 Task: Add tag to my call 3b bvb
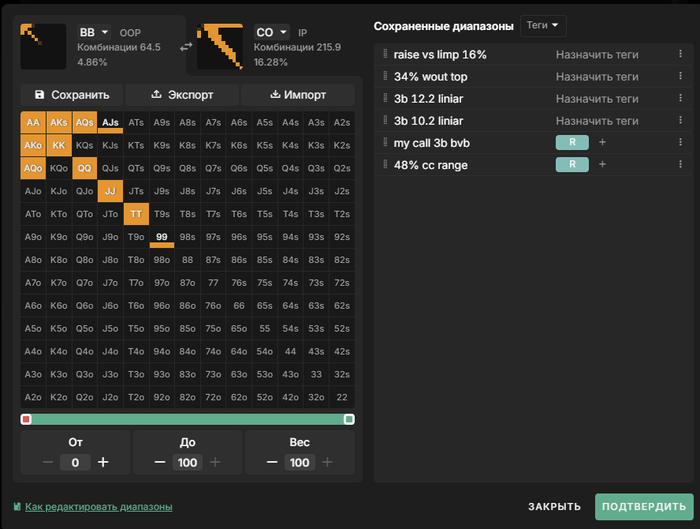(x=602, y=142)
